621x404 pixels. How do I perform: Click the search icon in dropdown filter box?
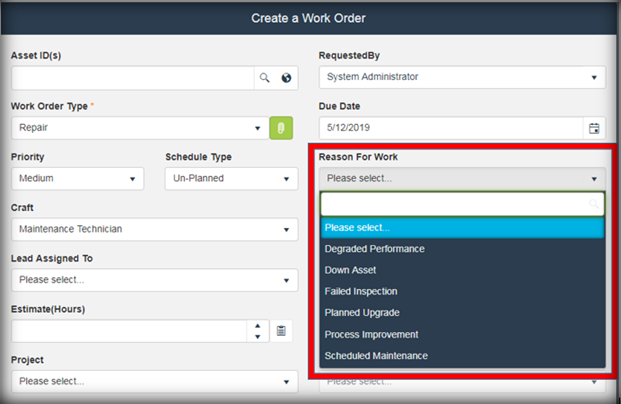click(x=594, y=204)
